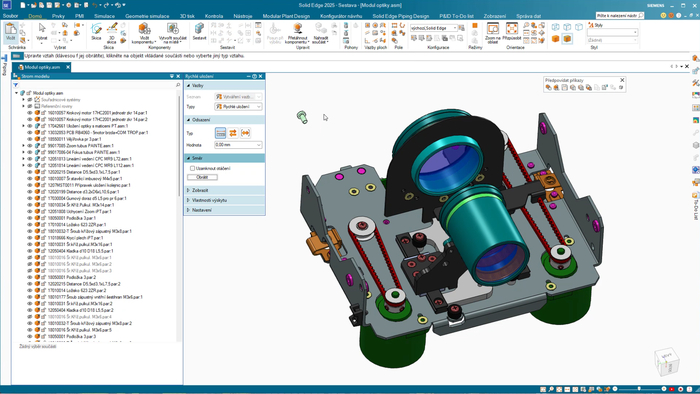
Task: Toggle visibility of Krokový motor par:2
Action: coord(30,120)
